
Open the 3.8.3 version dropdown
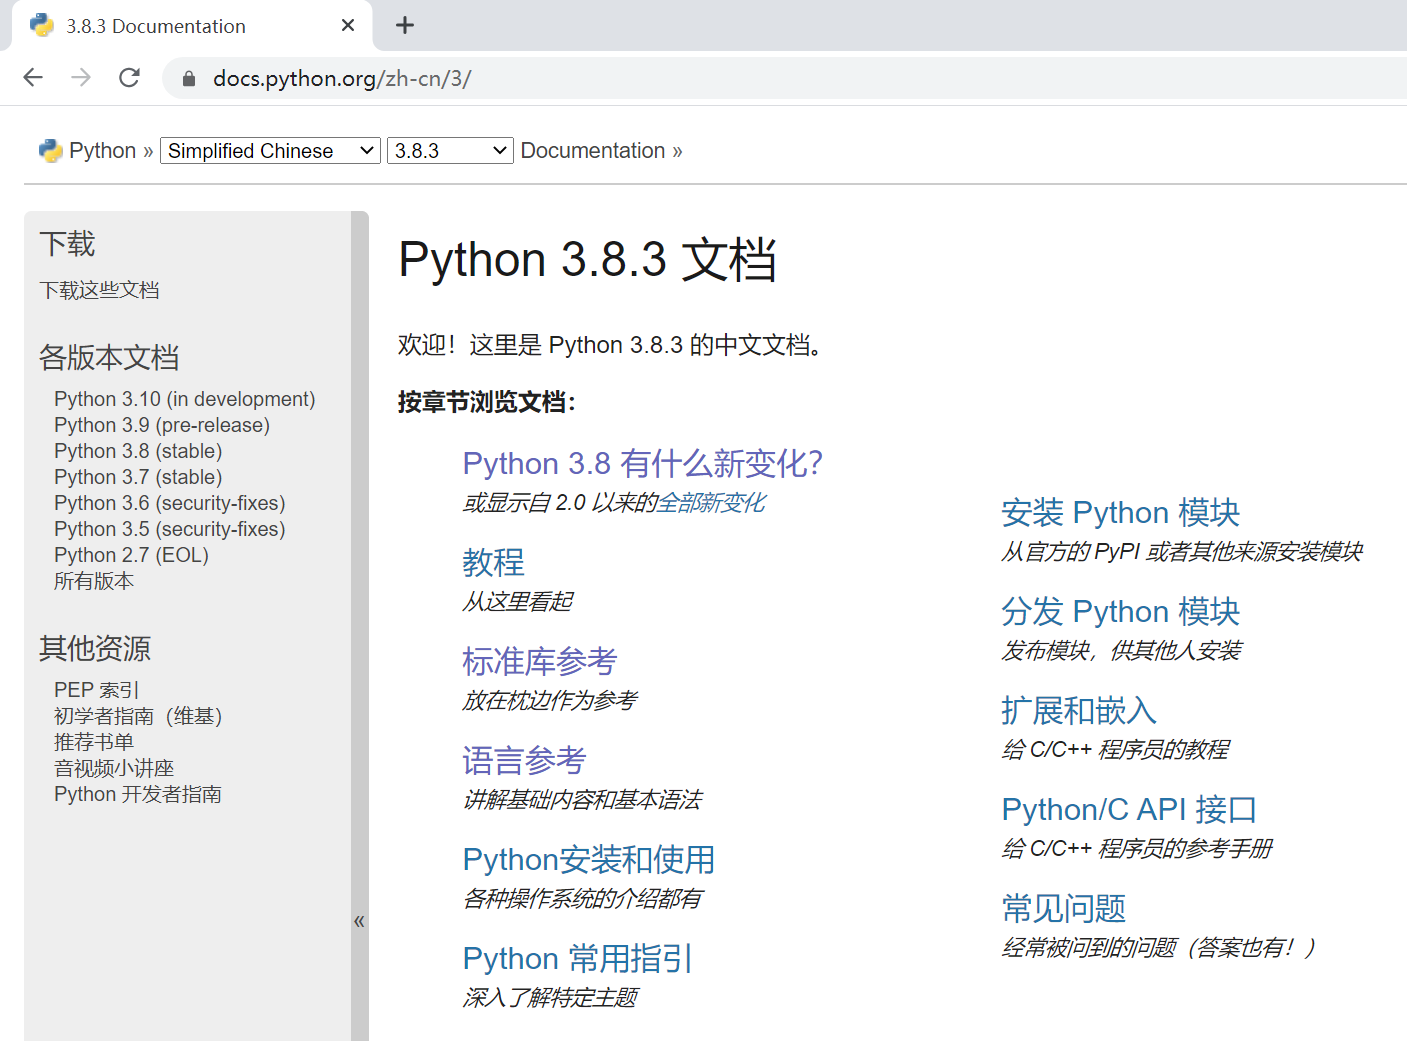tap(450, 151)
